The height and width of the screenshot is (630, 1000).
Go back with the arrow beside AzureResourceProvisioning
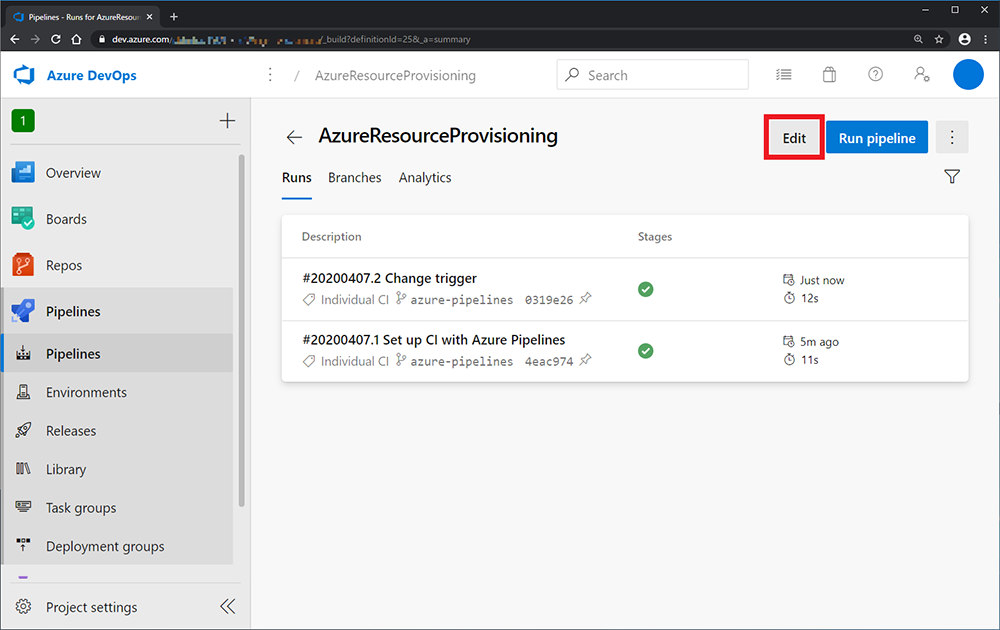click(294, 137)
